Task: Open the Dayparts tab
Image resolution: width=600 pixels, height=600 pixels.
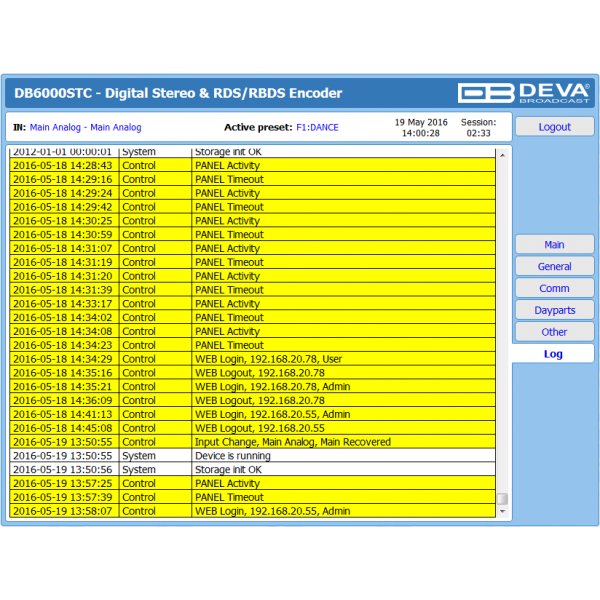Action: click(x=554, y=310)
